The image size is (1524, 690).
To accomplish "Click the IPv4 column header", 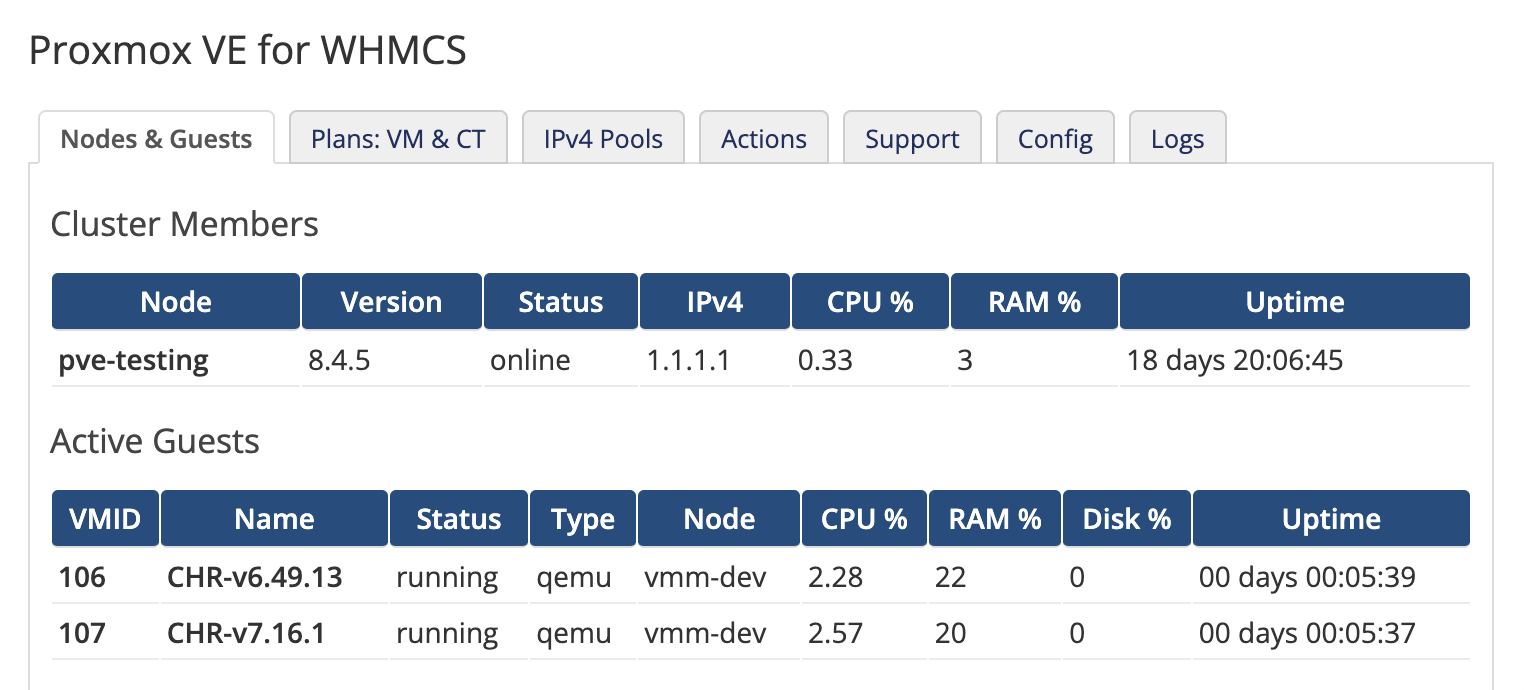I will pyautogui.click(x=715, y=301).
